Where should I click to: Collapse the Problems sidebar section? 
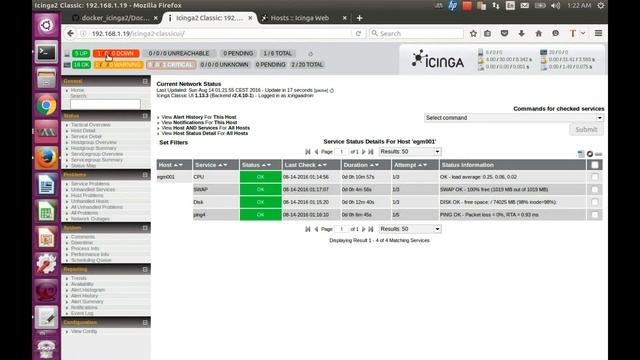(x=145, y=175)
